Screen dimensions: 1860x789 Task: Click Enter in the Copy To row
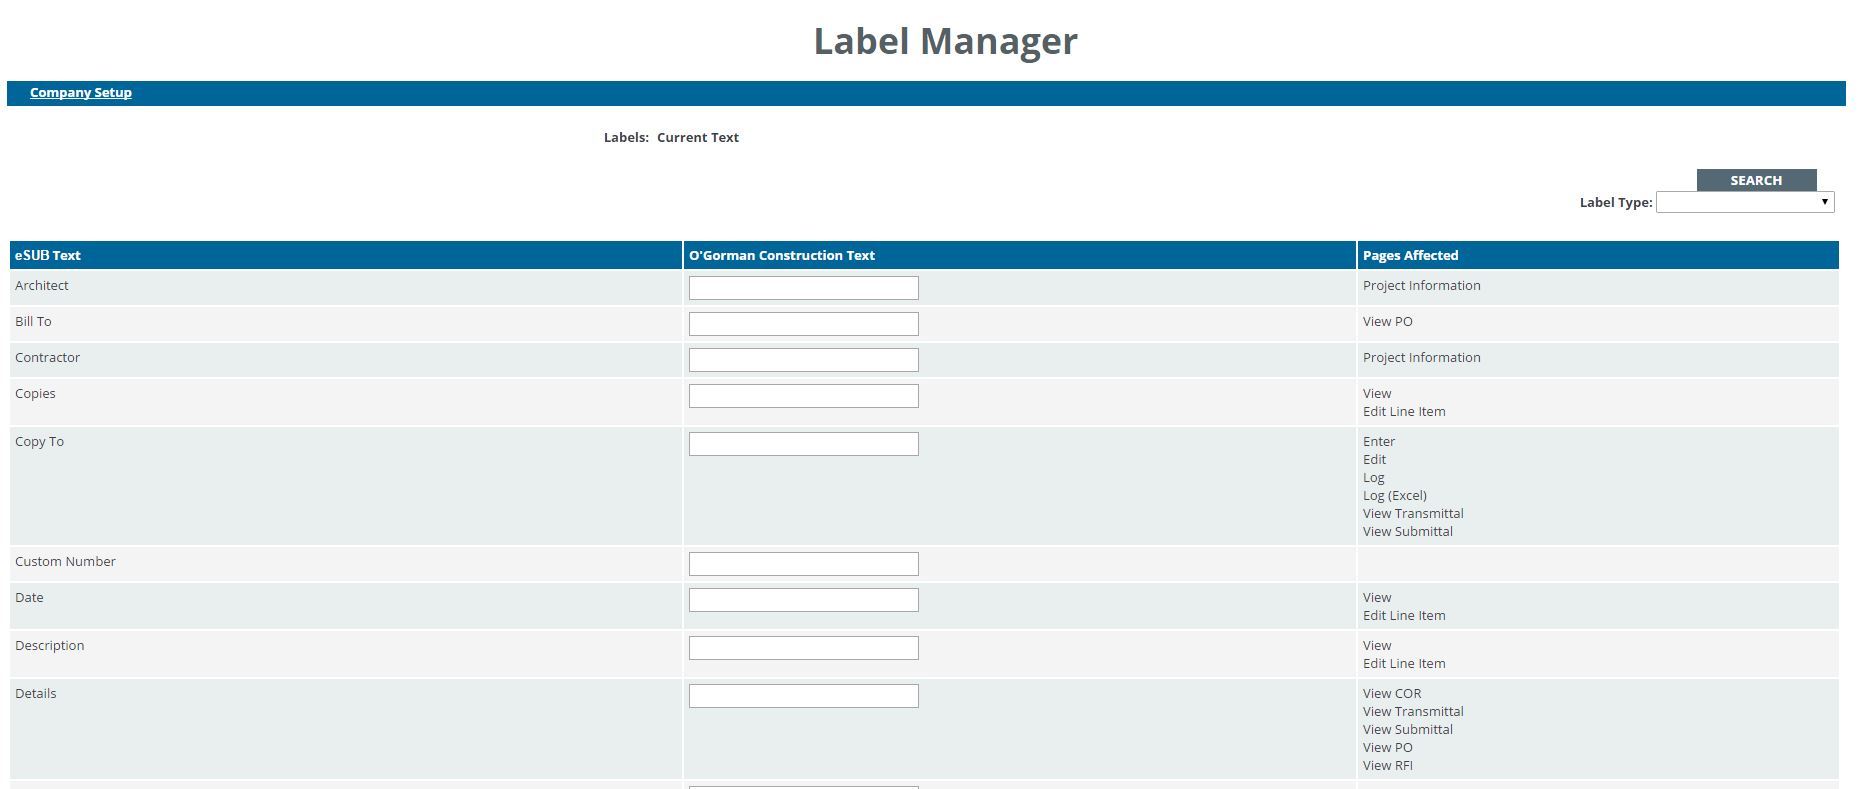click(1378, 441)
